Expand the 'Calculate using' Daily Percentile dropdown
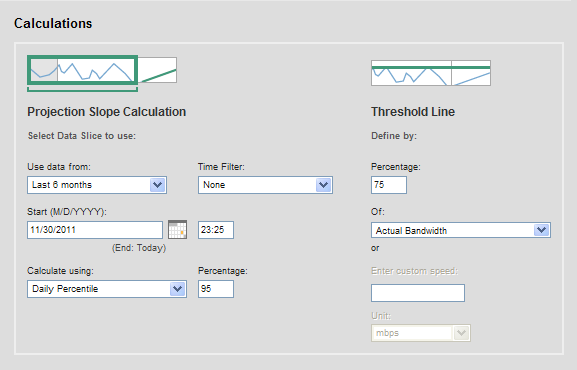The width and height of the screenshot is (577, 370). pos(107,289)
